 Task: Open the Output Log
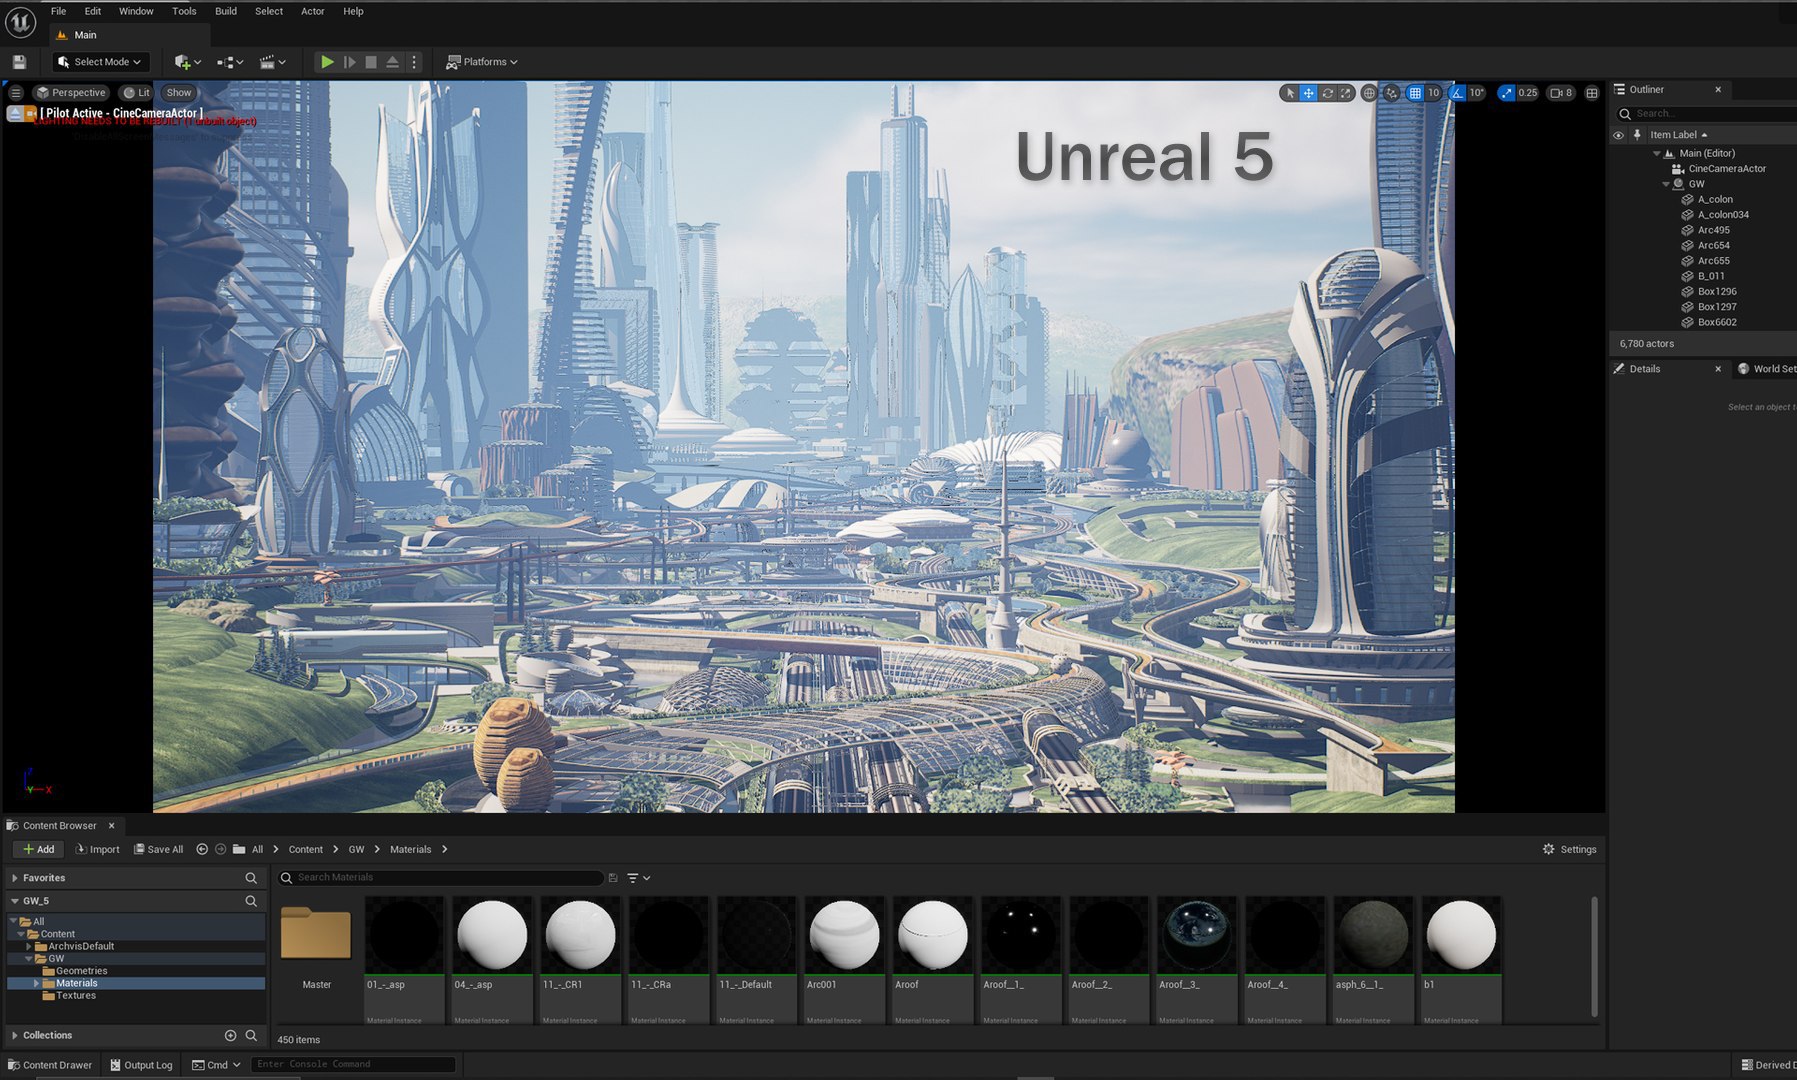(x=141, y=1065)
